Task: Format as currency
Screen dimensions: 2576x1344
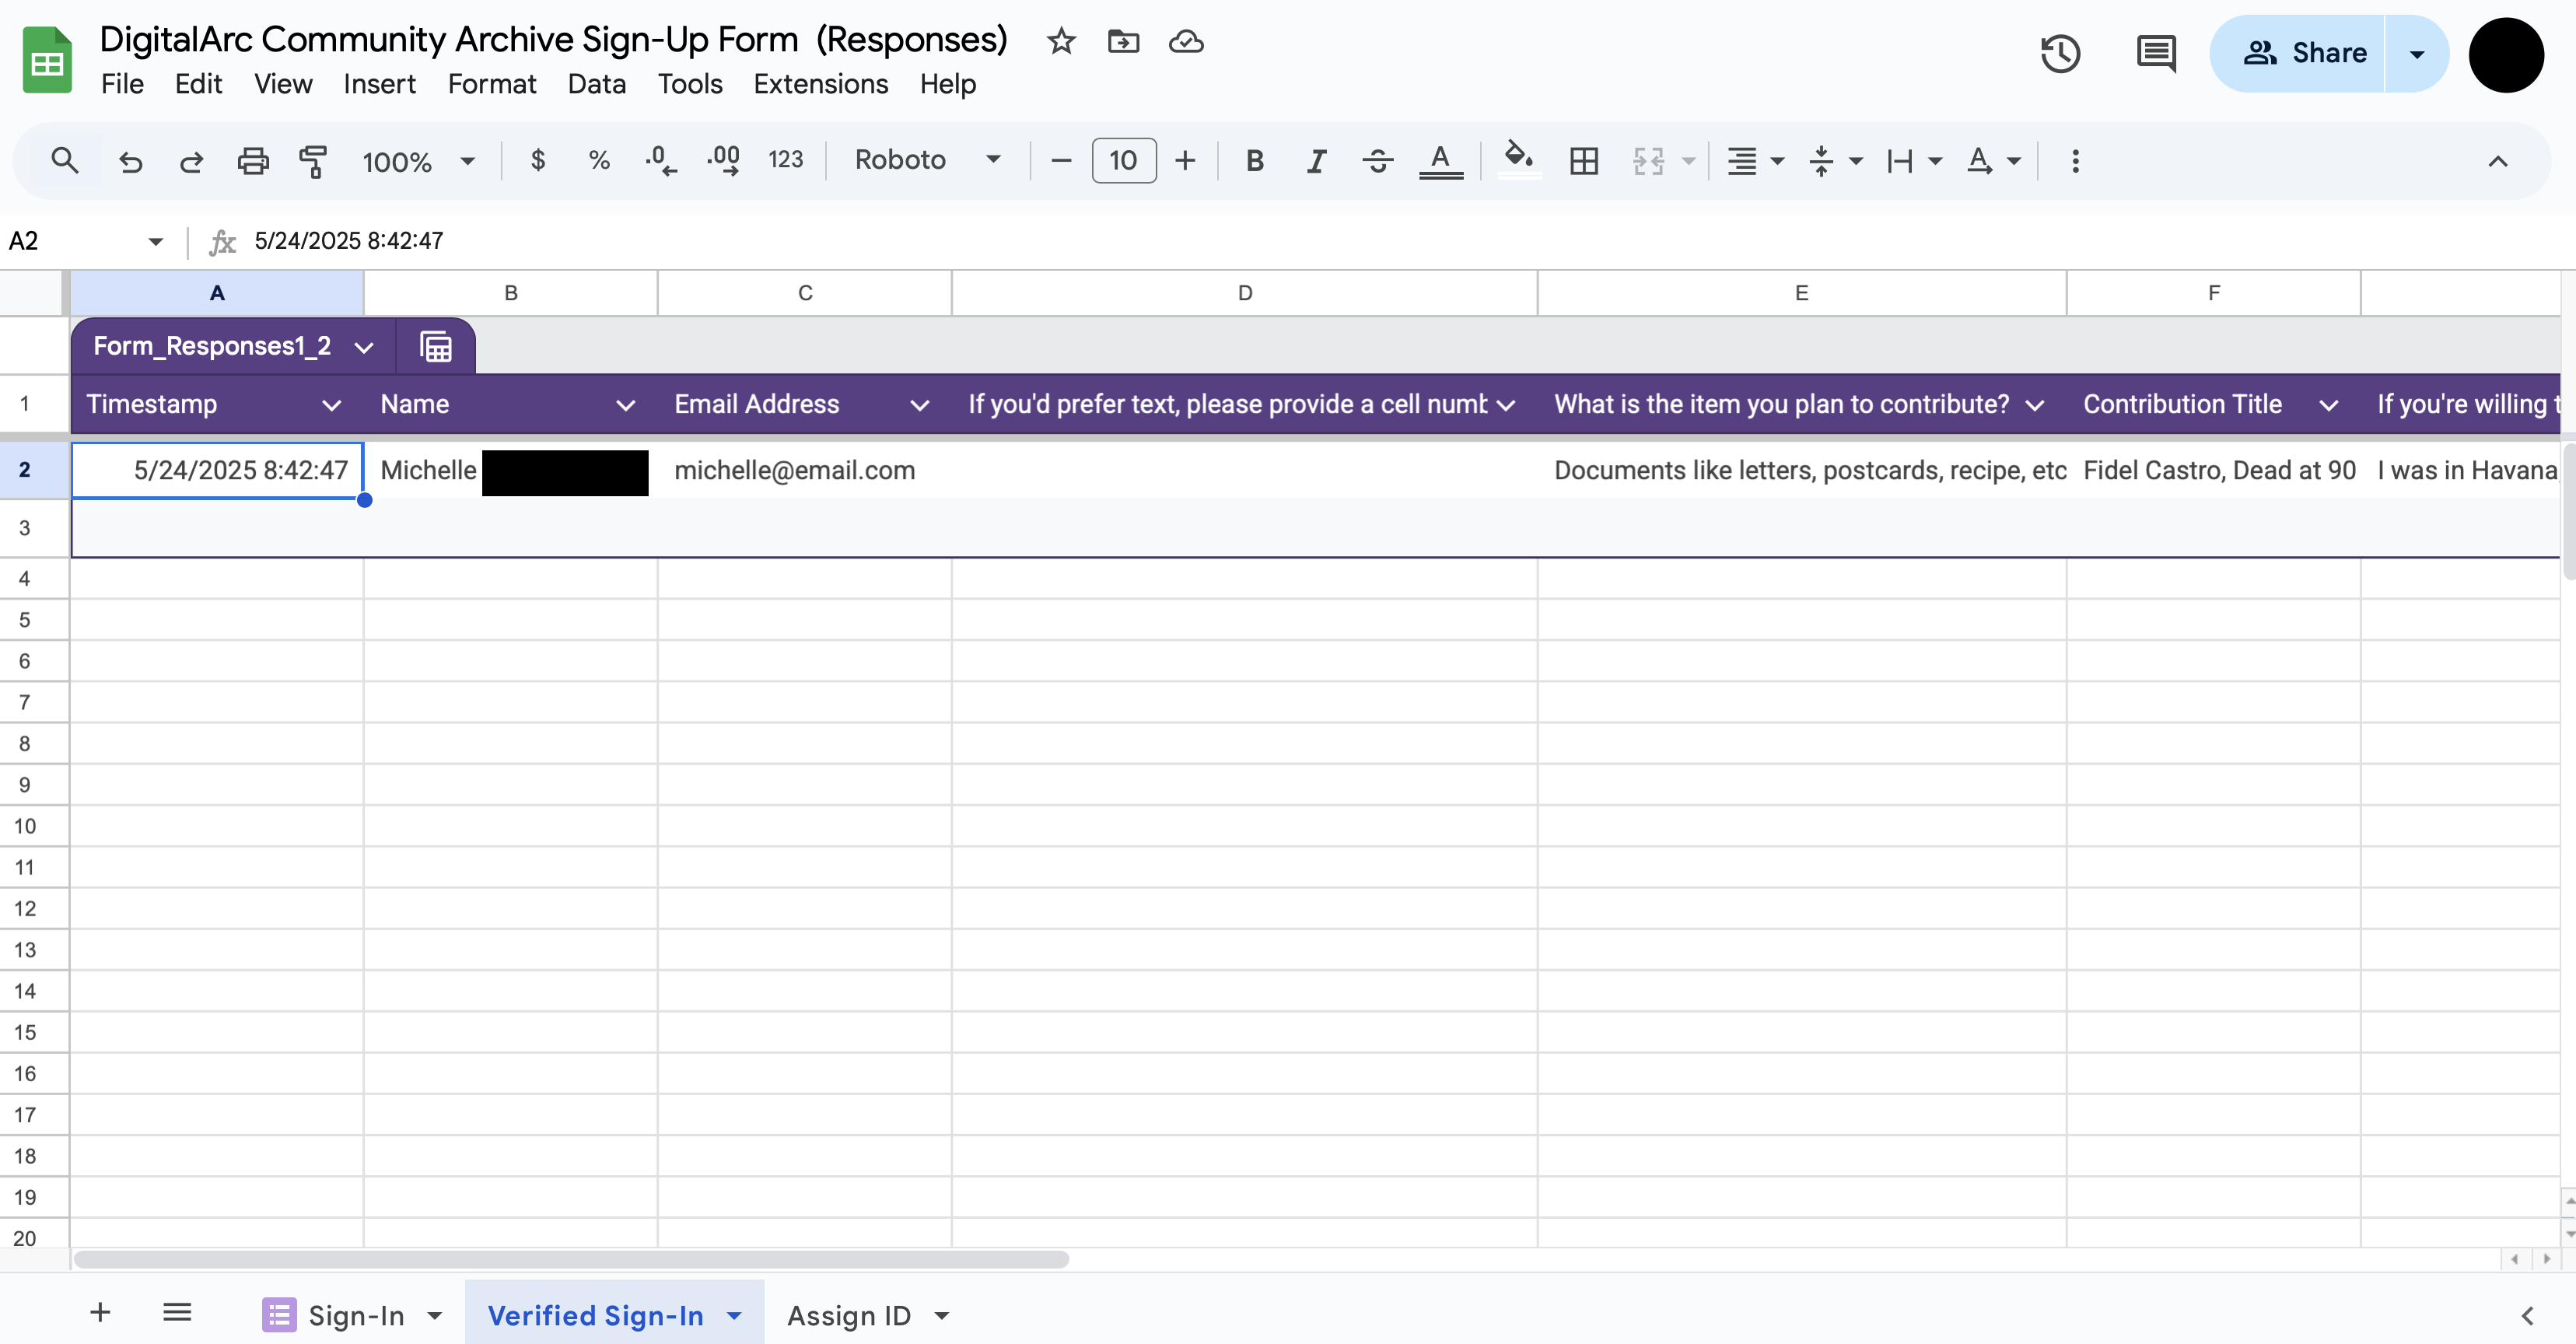Action: tap(538, 160)
